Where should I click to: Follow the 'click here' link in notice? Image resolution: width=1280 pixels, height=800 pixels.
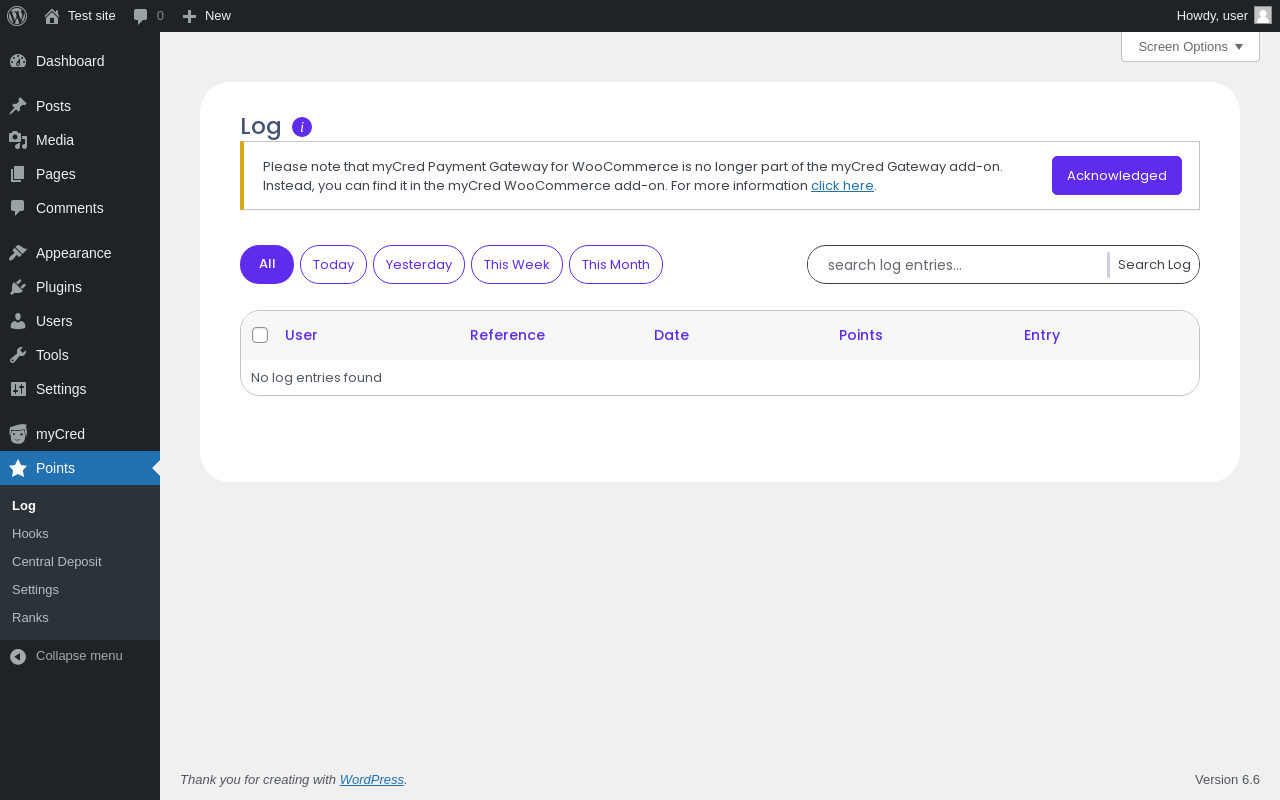(842, 186)
